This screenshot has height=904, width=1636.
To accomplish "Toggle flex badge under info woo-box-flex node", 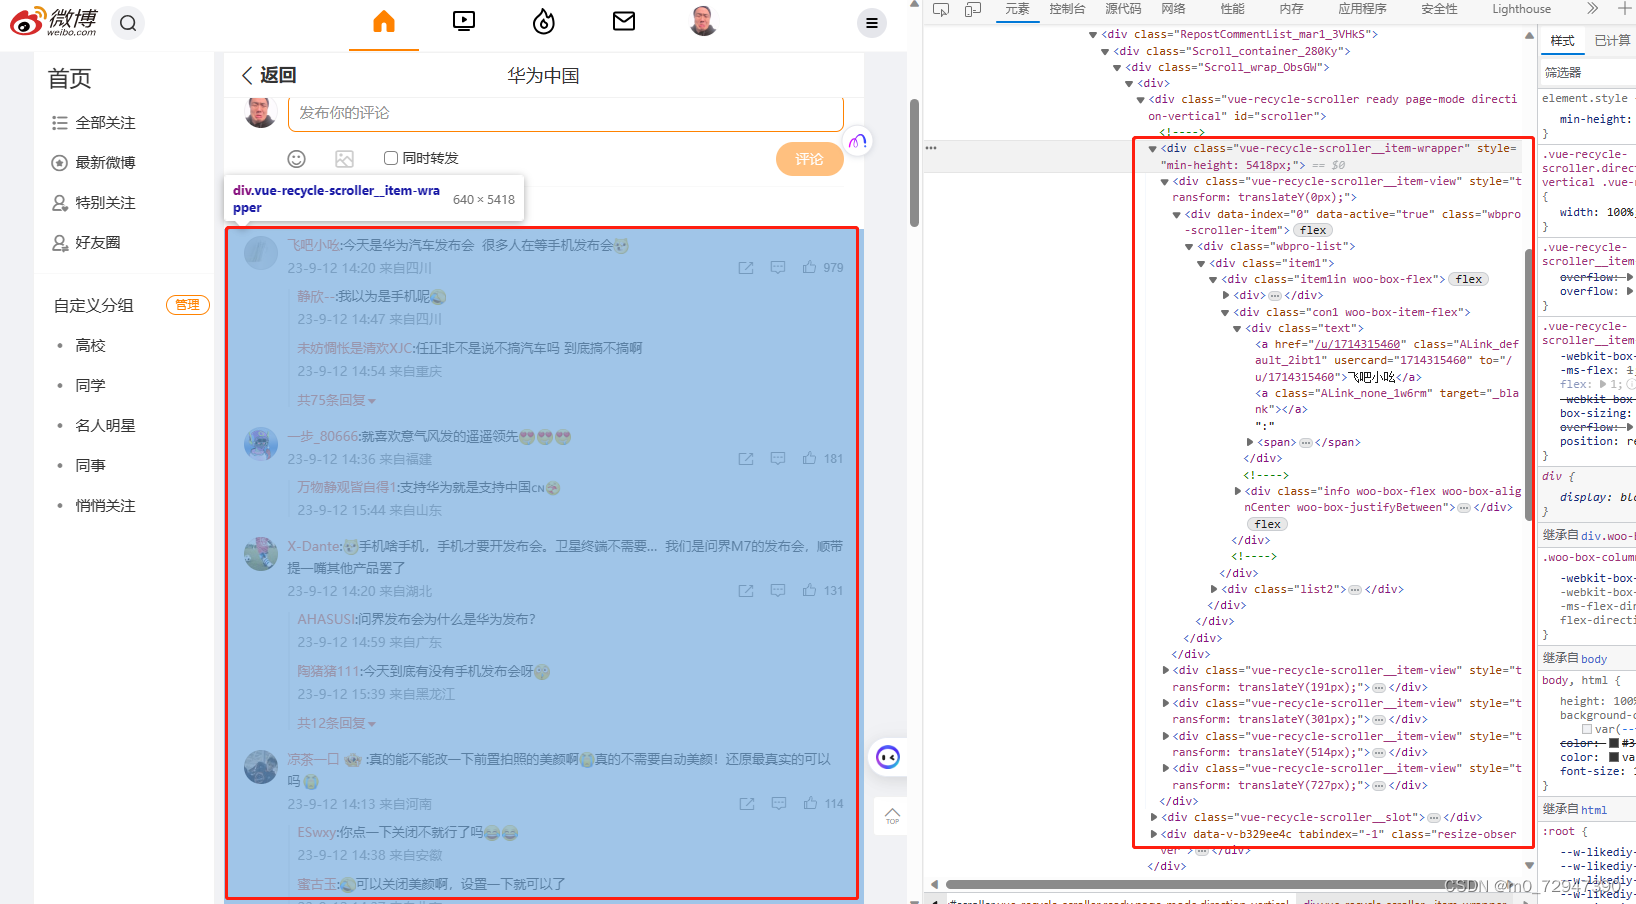I will pos(1267,524).
